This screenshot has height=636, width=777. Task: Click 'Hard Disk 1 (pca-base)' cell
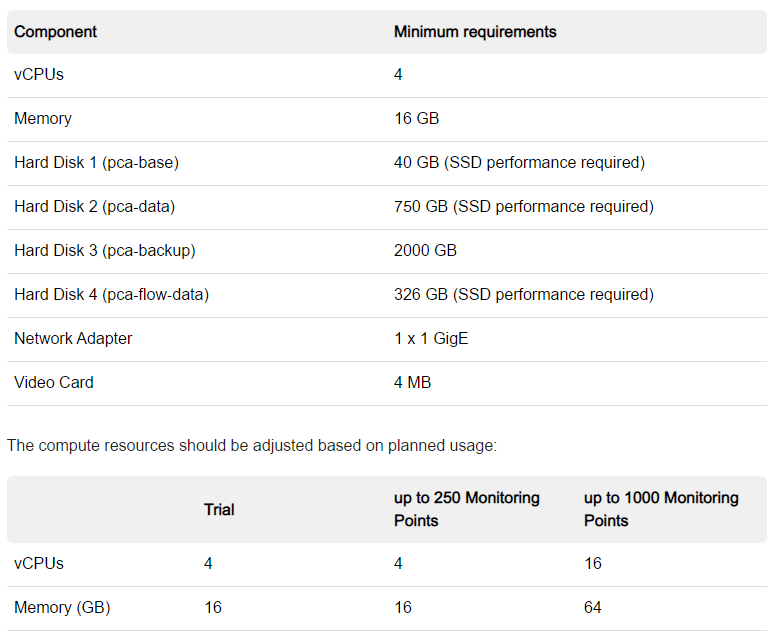click(96, 163)
